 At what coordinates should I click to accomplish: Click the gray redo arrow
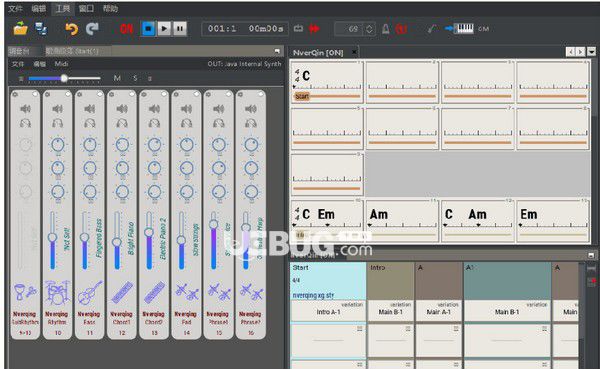[92, 29]
